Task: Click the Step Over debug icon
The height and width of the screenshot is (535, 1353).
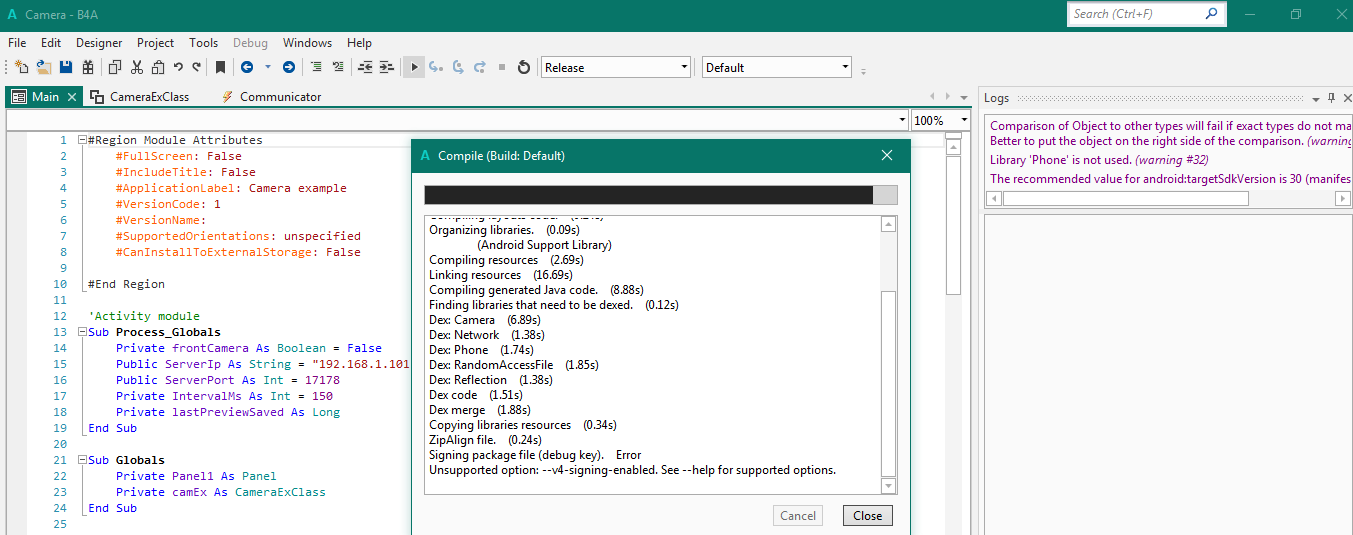Action: coord(458,67)
